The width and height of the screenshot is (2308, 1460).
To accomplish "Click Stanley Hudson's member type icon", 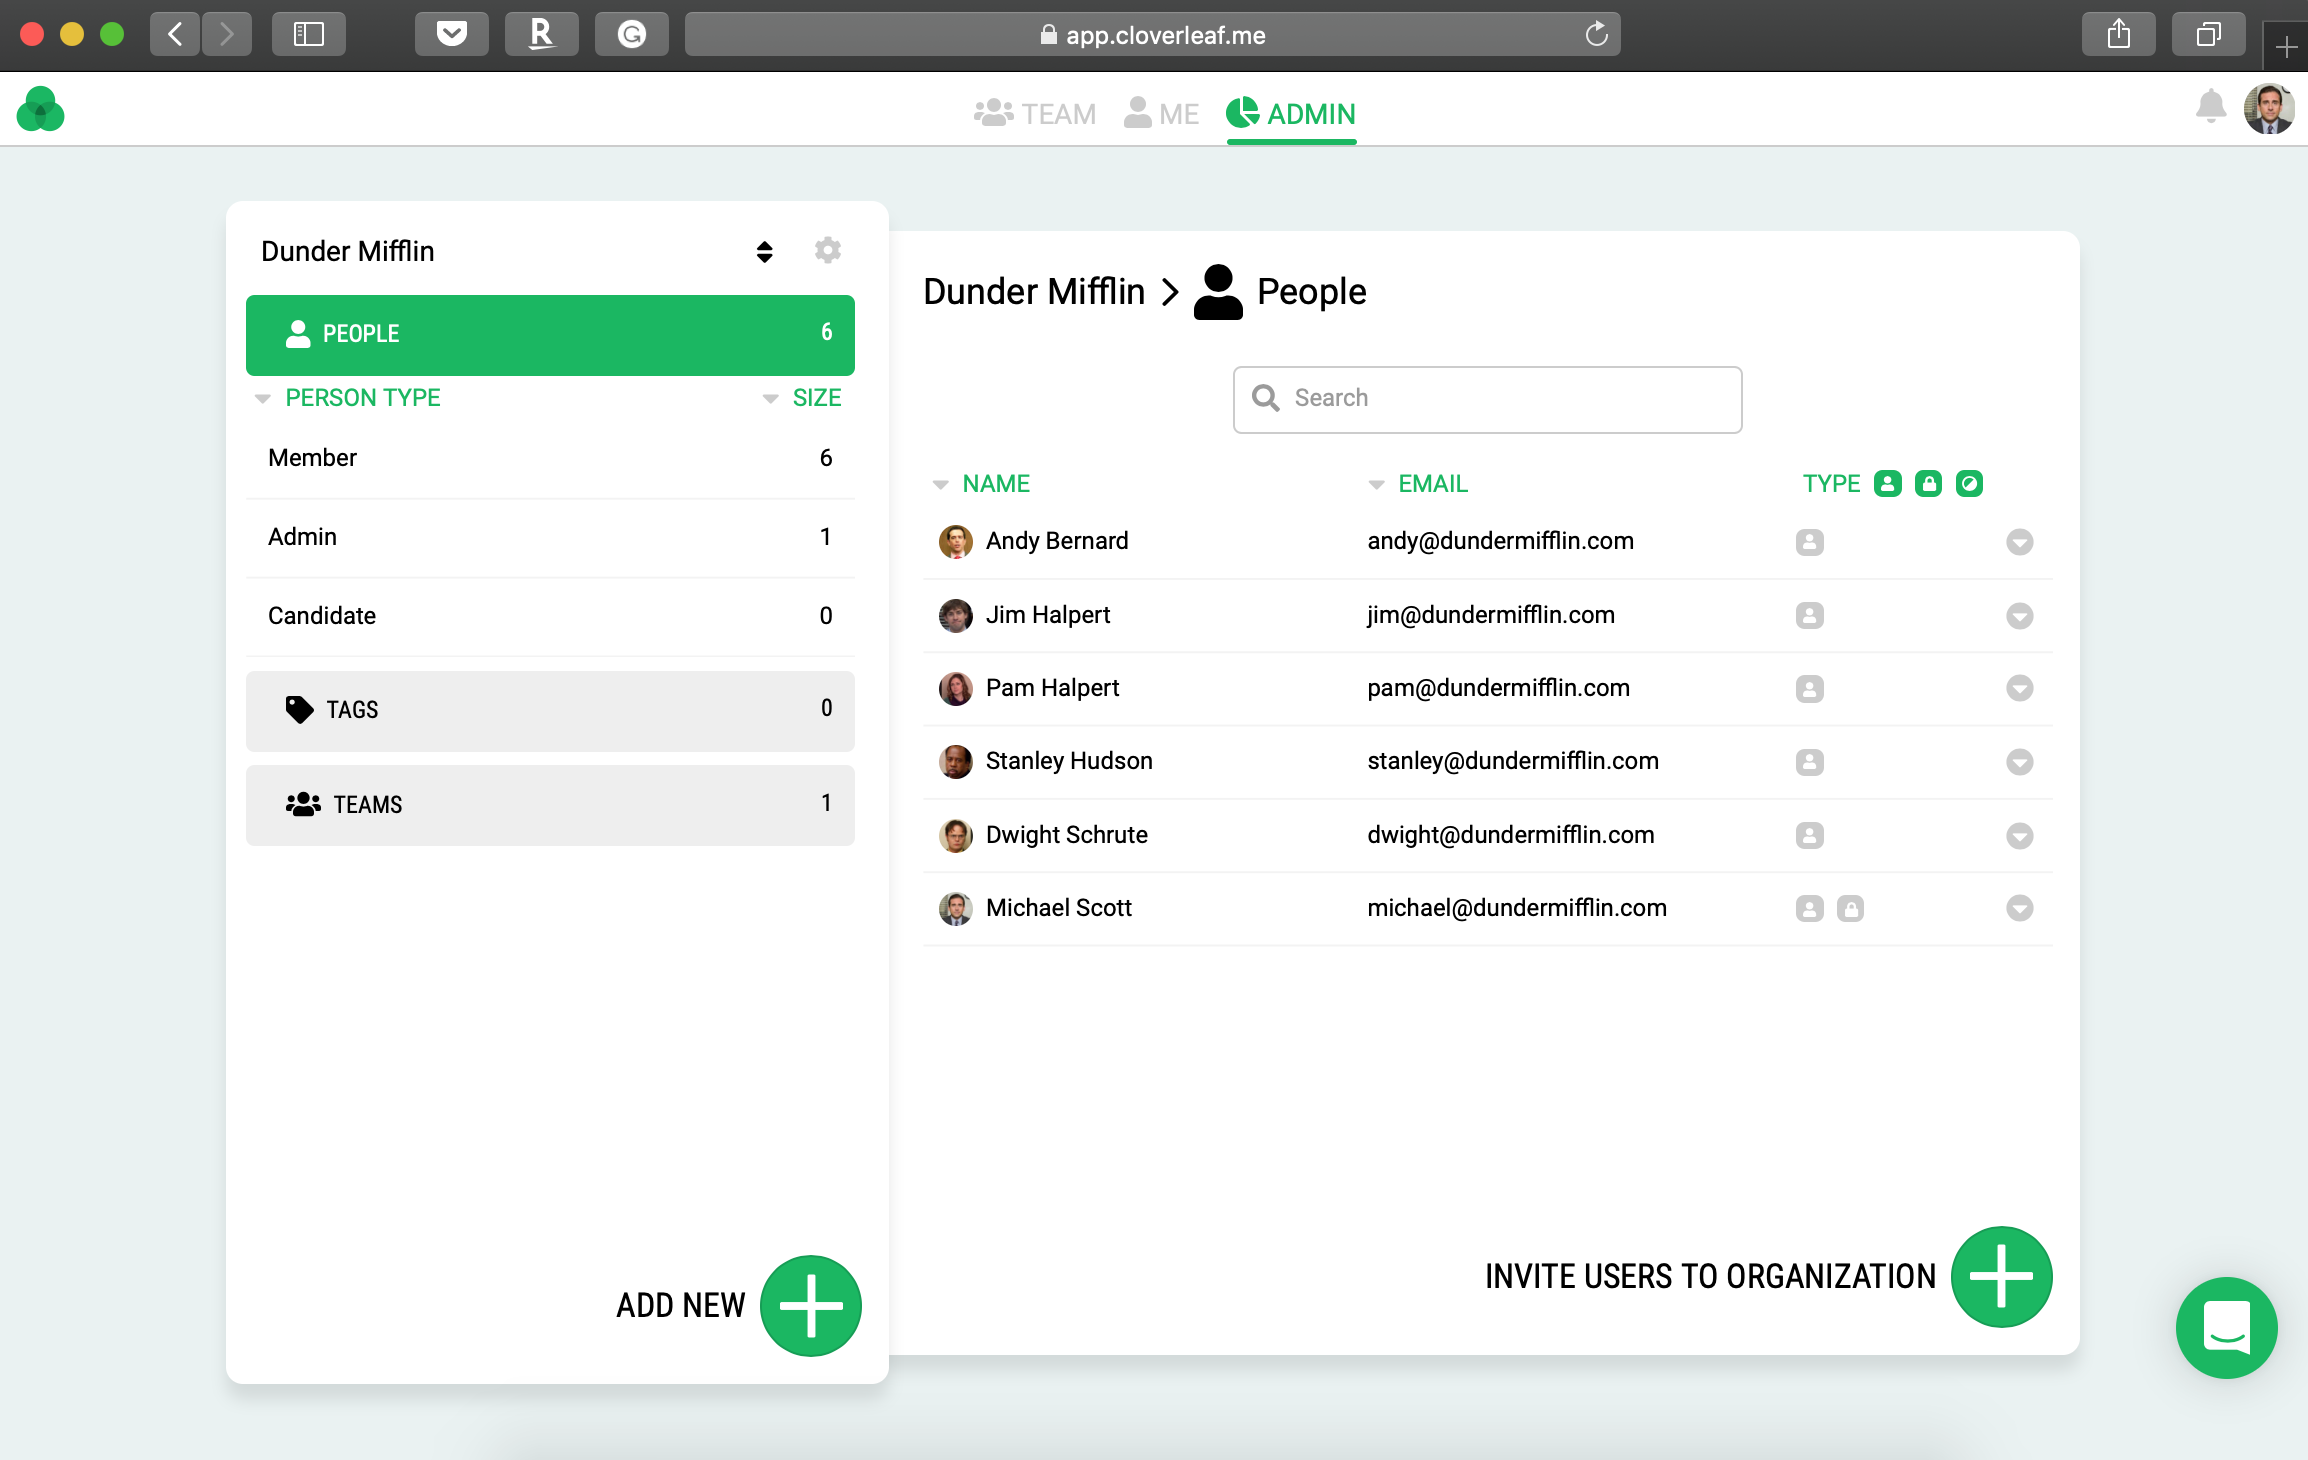I will pyautogui.click(x=1810, y=762).
